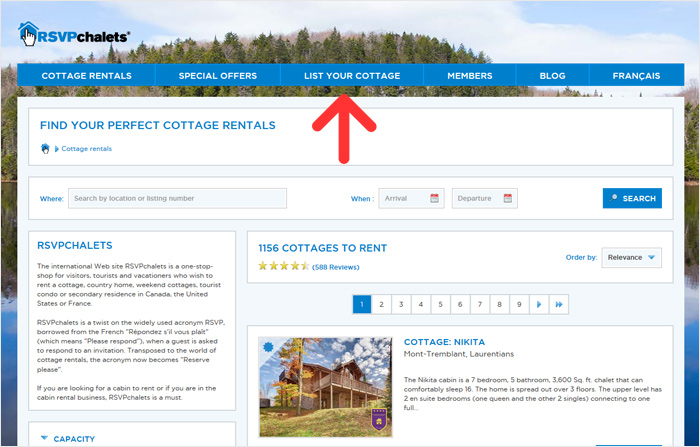This screenshot has width=700, height=447.
Task: Click the RSVPchalets logo
Action: point(74,34)
